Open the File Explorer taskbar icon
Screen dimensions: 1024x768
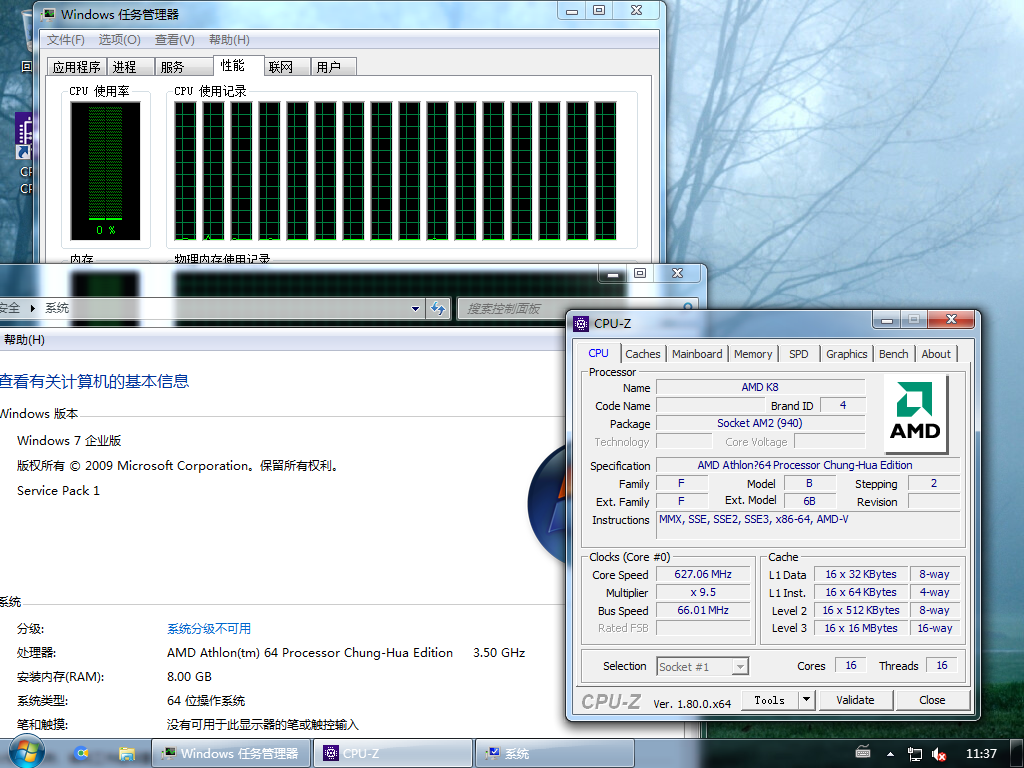click(x=126, y=753)
